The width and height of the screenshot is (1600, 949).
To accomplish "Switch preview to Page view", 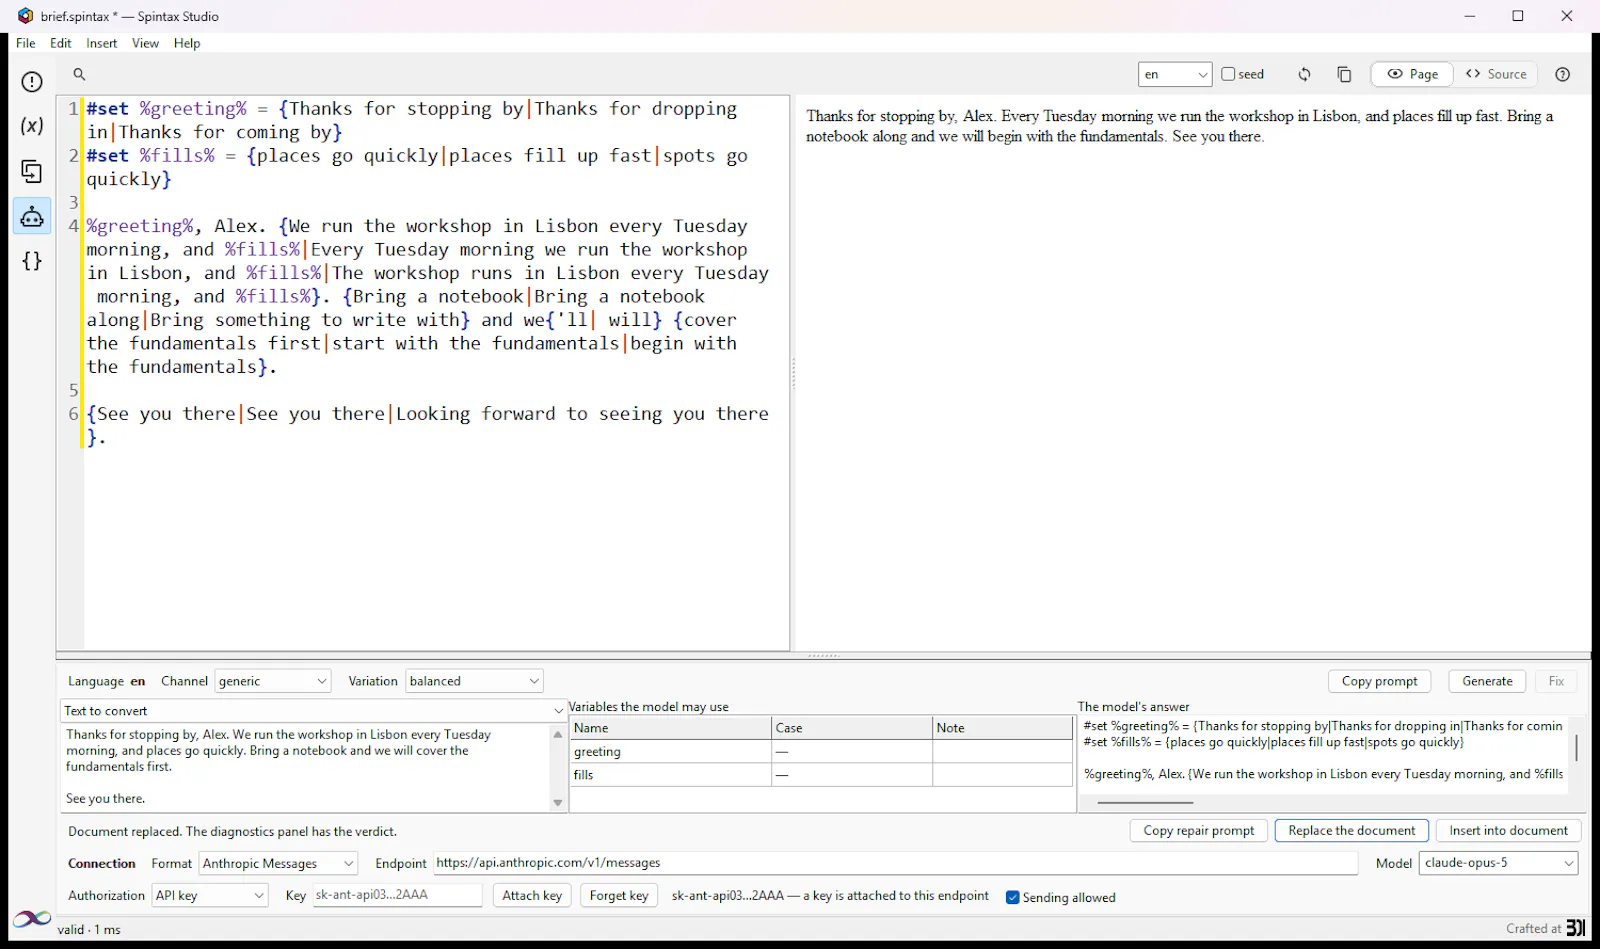I will point(1412,74).
